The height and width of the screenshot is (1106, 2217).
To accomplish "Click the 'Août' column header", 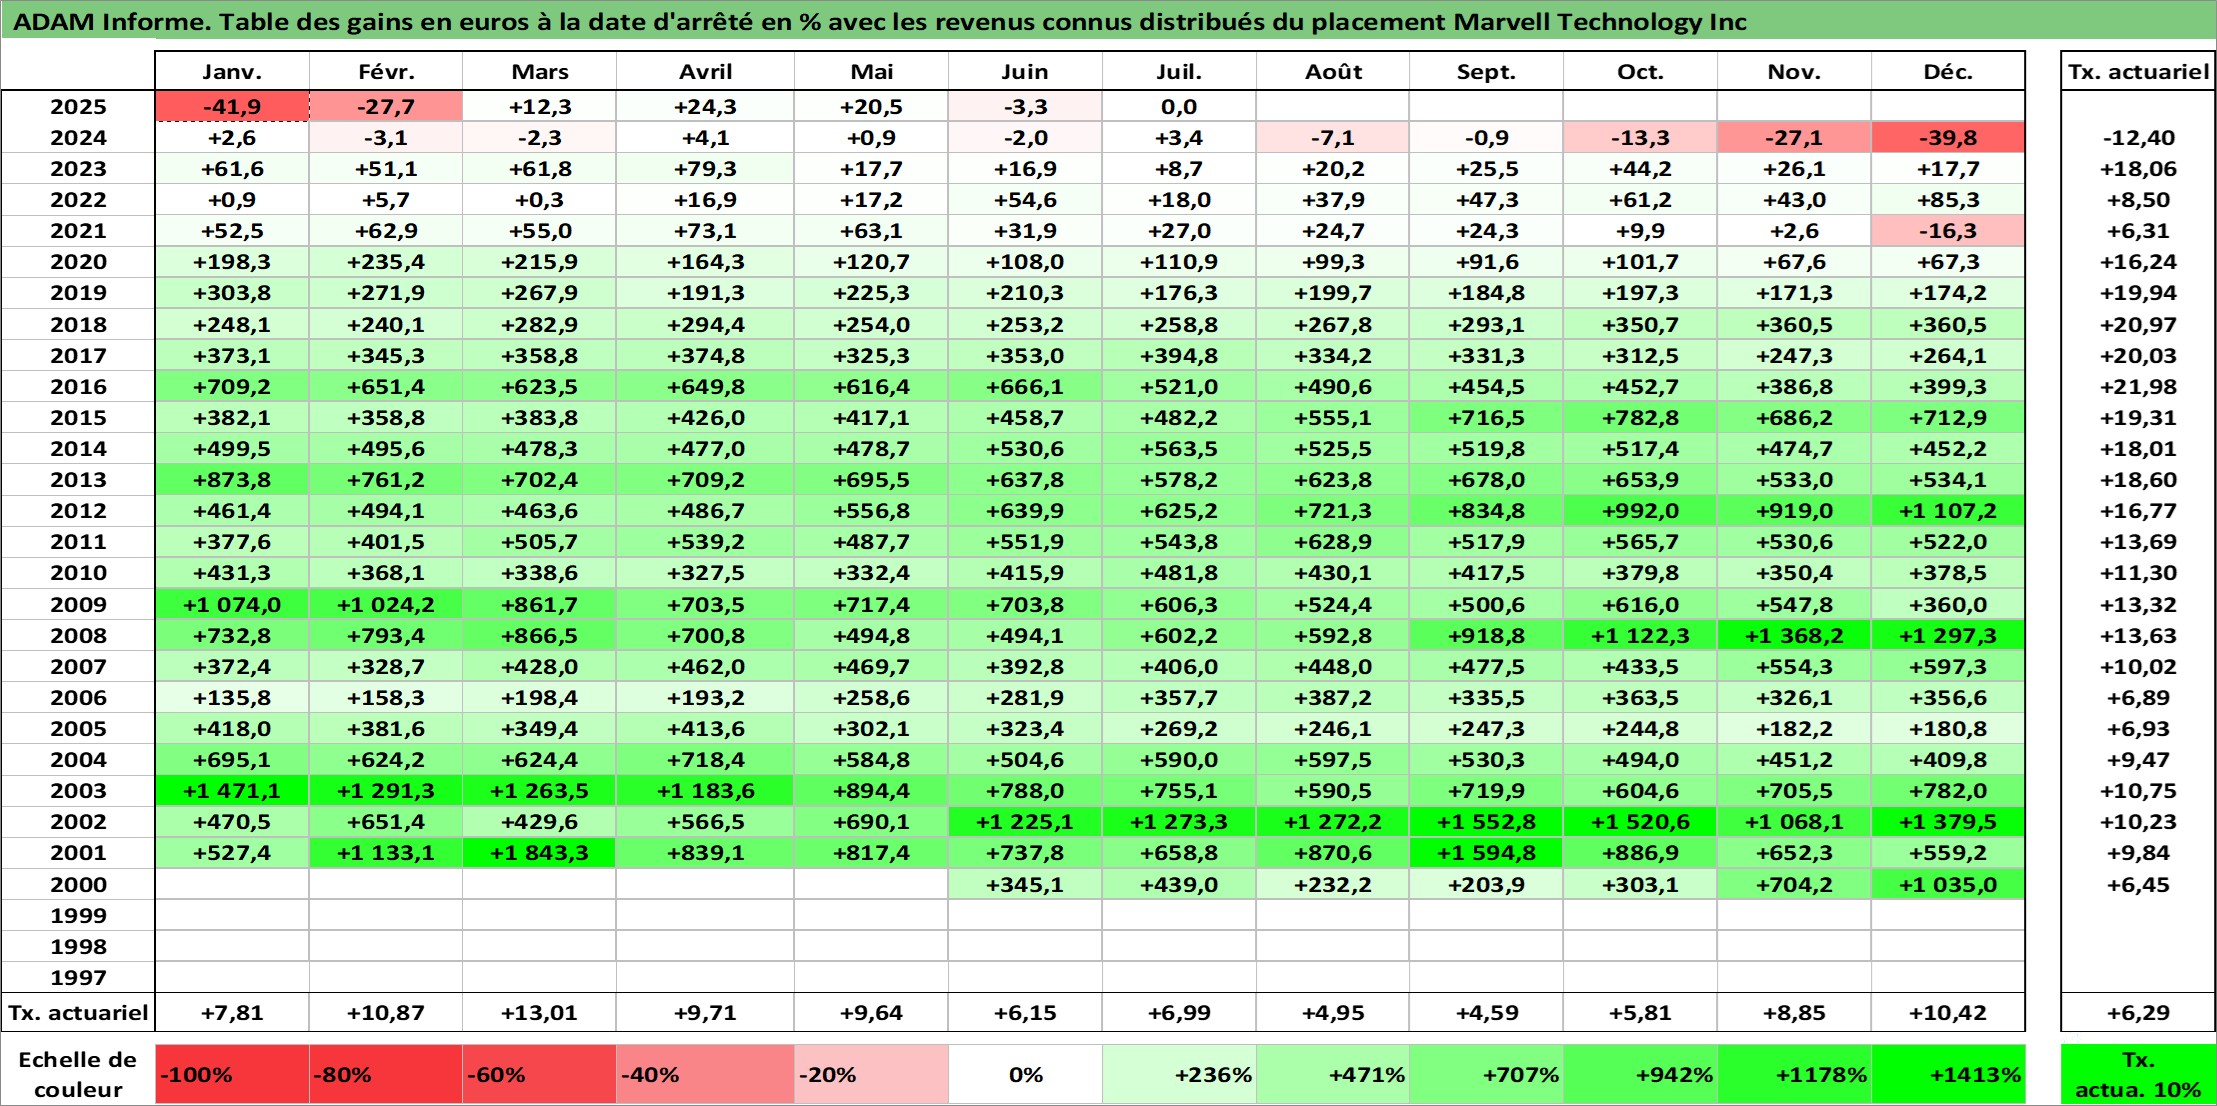I will [1333, 71].
